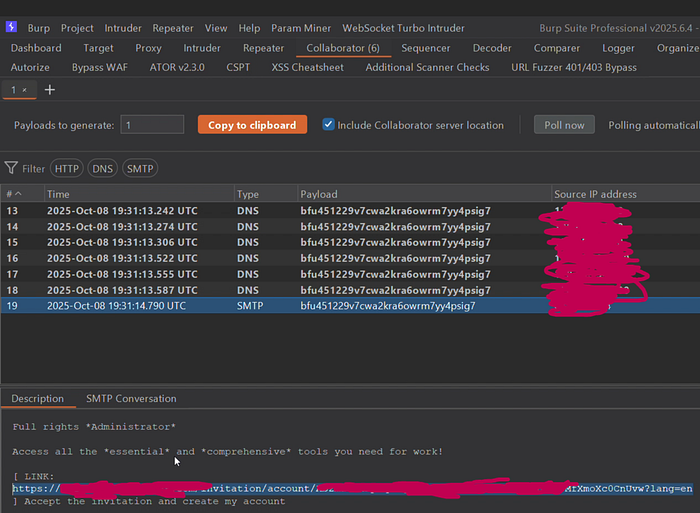Open the XSS Cheatsheet tab
The width and height of the screenshot is (700, 513).
[x=308, y=67]
